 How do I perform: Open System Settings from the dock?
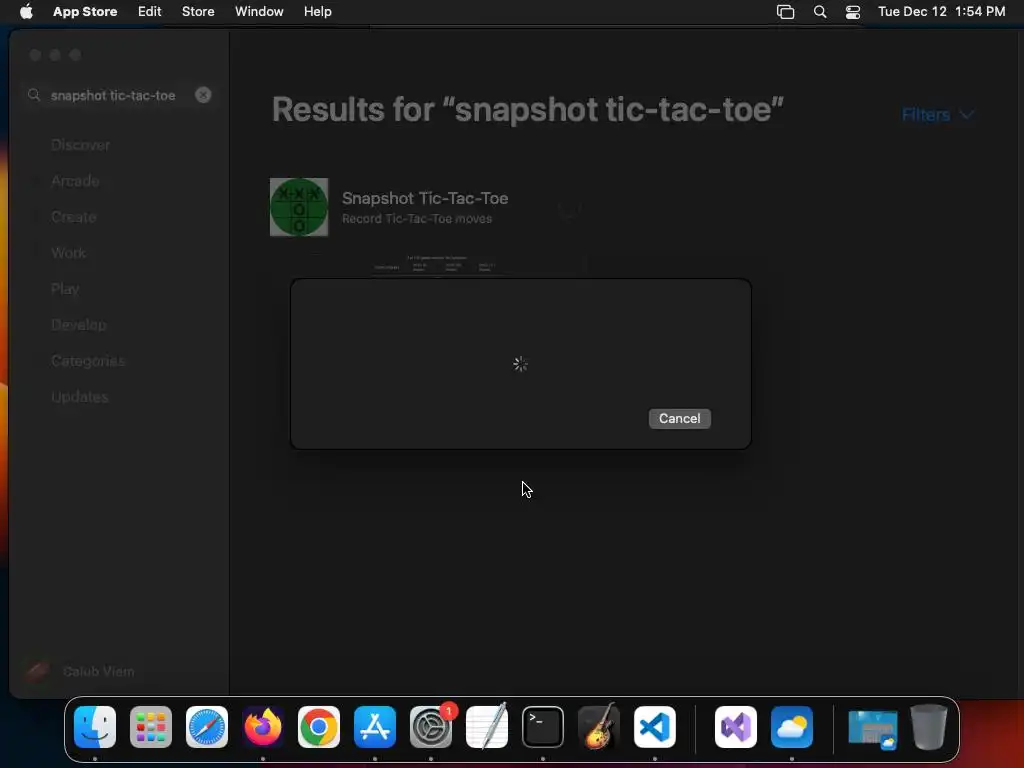(x=431, y=727)
